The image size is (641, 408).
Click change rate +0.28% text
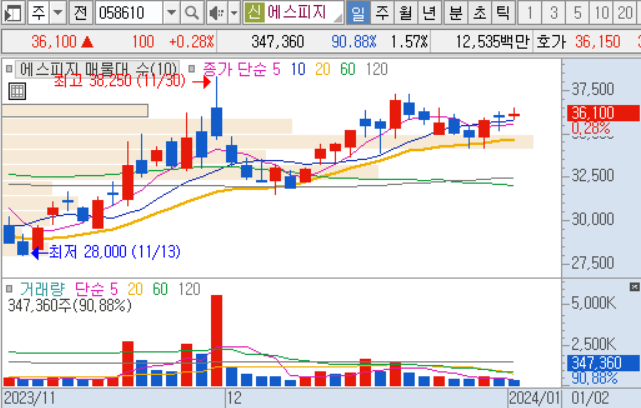191,42
